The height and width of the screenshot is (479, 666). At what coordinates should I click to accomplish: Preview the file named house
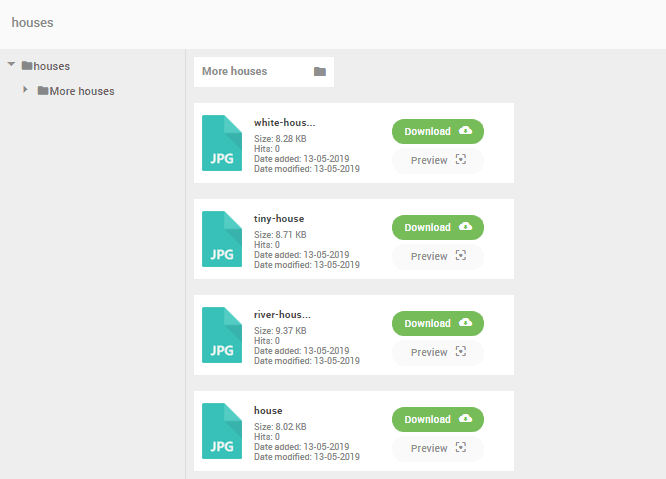(437, 448)
